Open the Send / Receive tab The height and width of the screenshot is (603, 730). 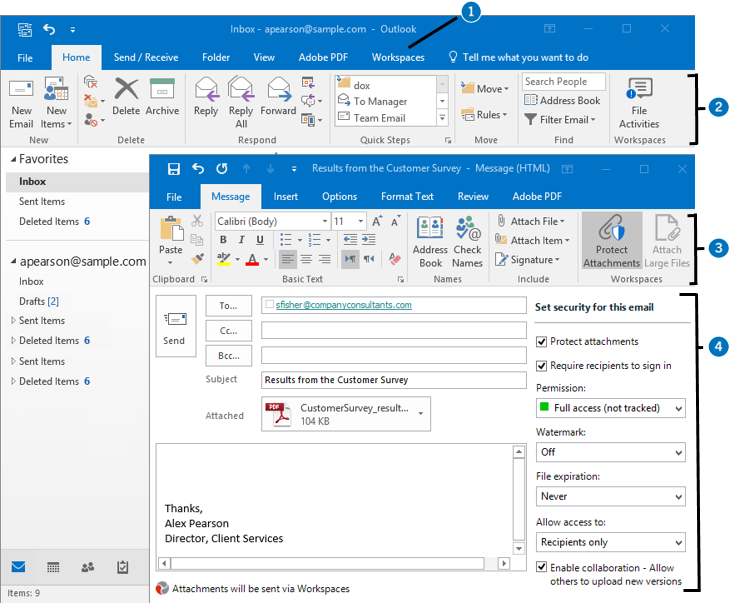click(146, 57)
